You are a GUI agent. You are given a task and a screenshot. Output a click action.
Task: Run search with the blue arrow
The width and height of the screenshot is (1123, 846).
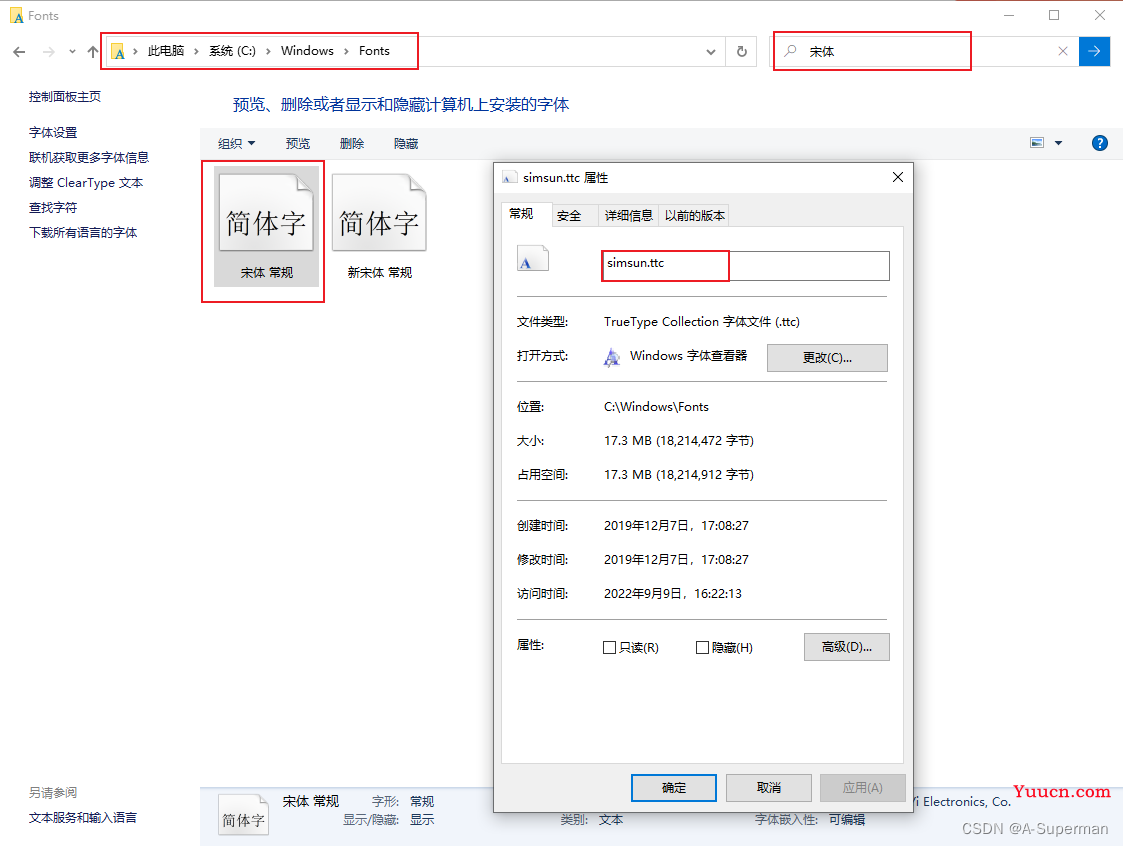click(x=1094, y=51)
